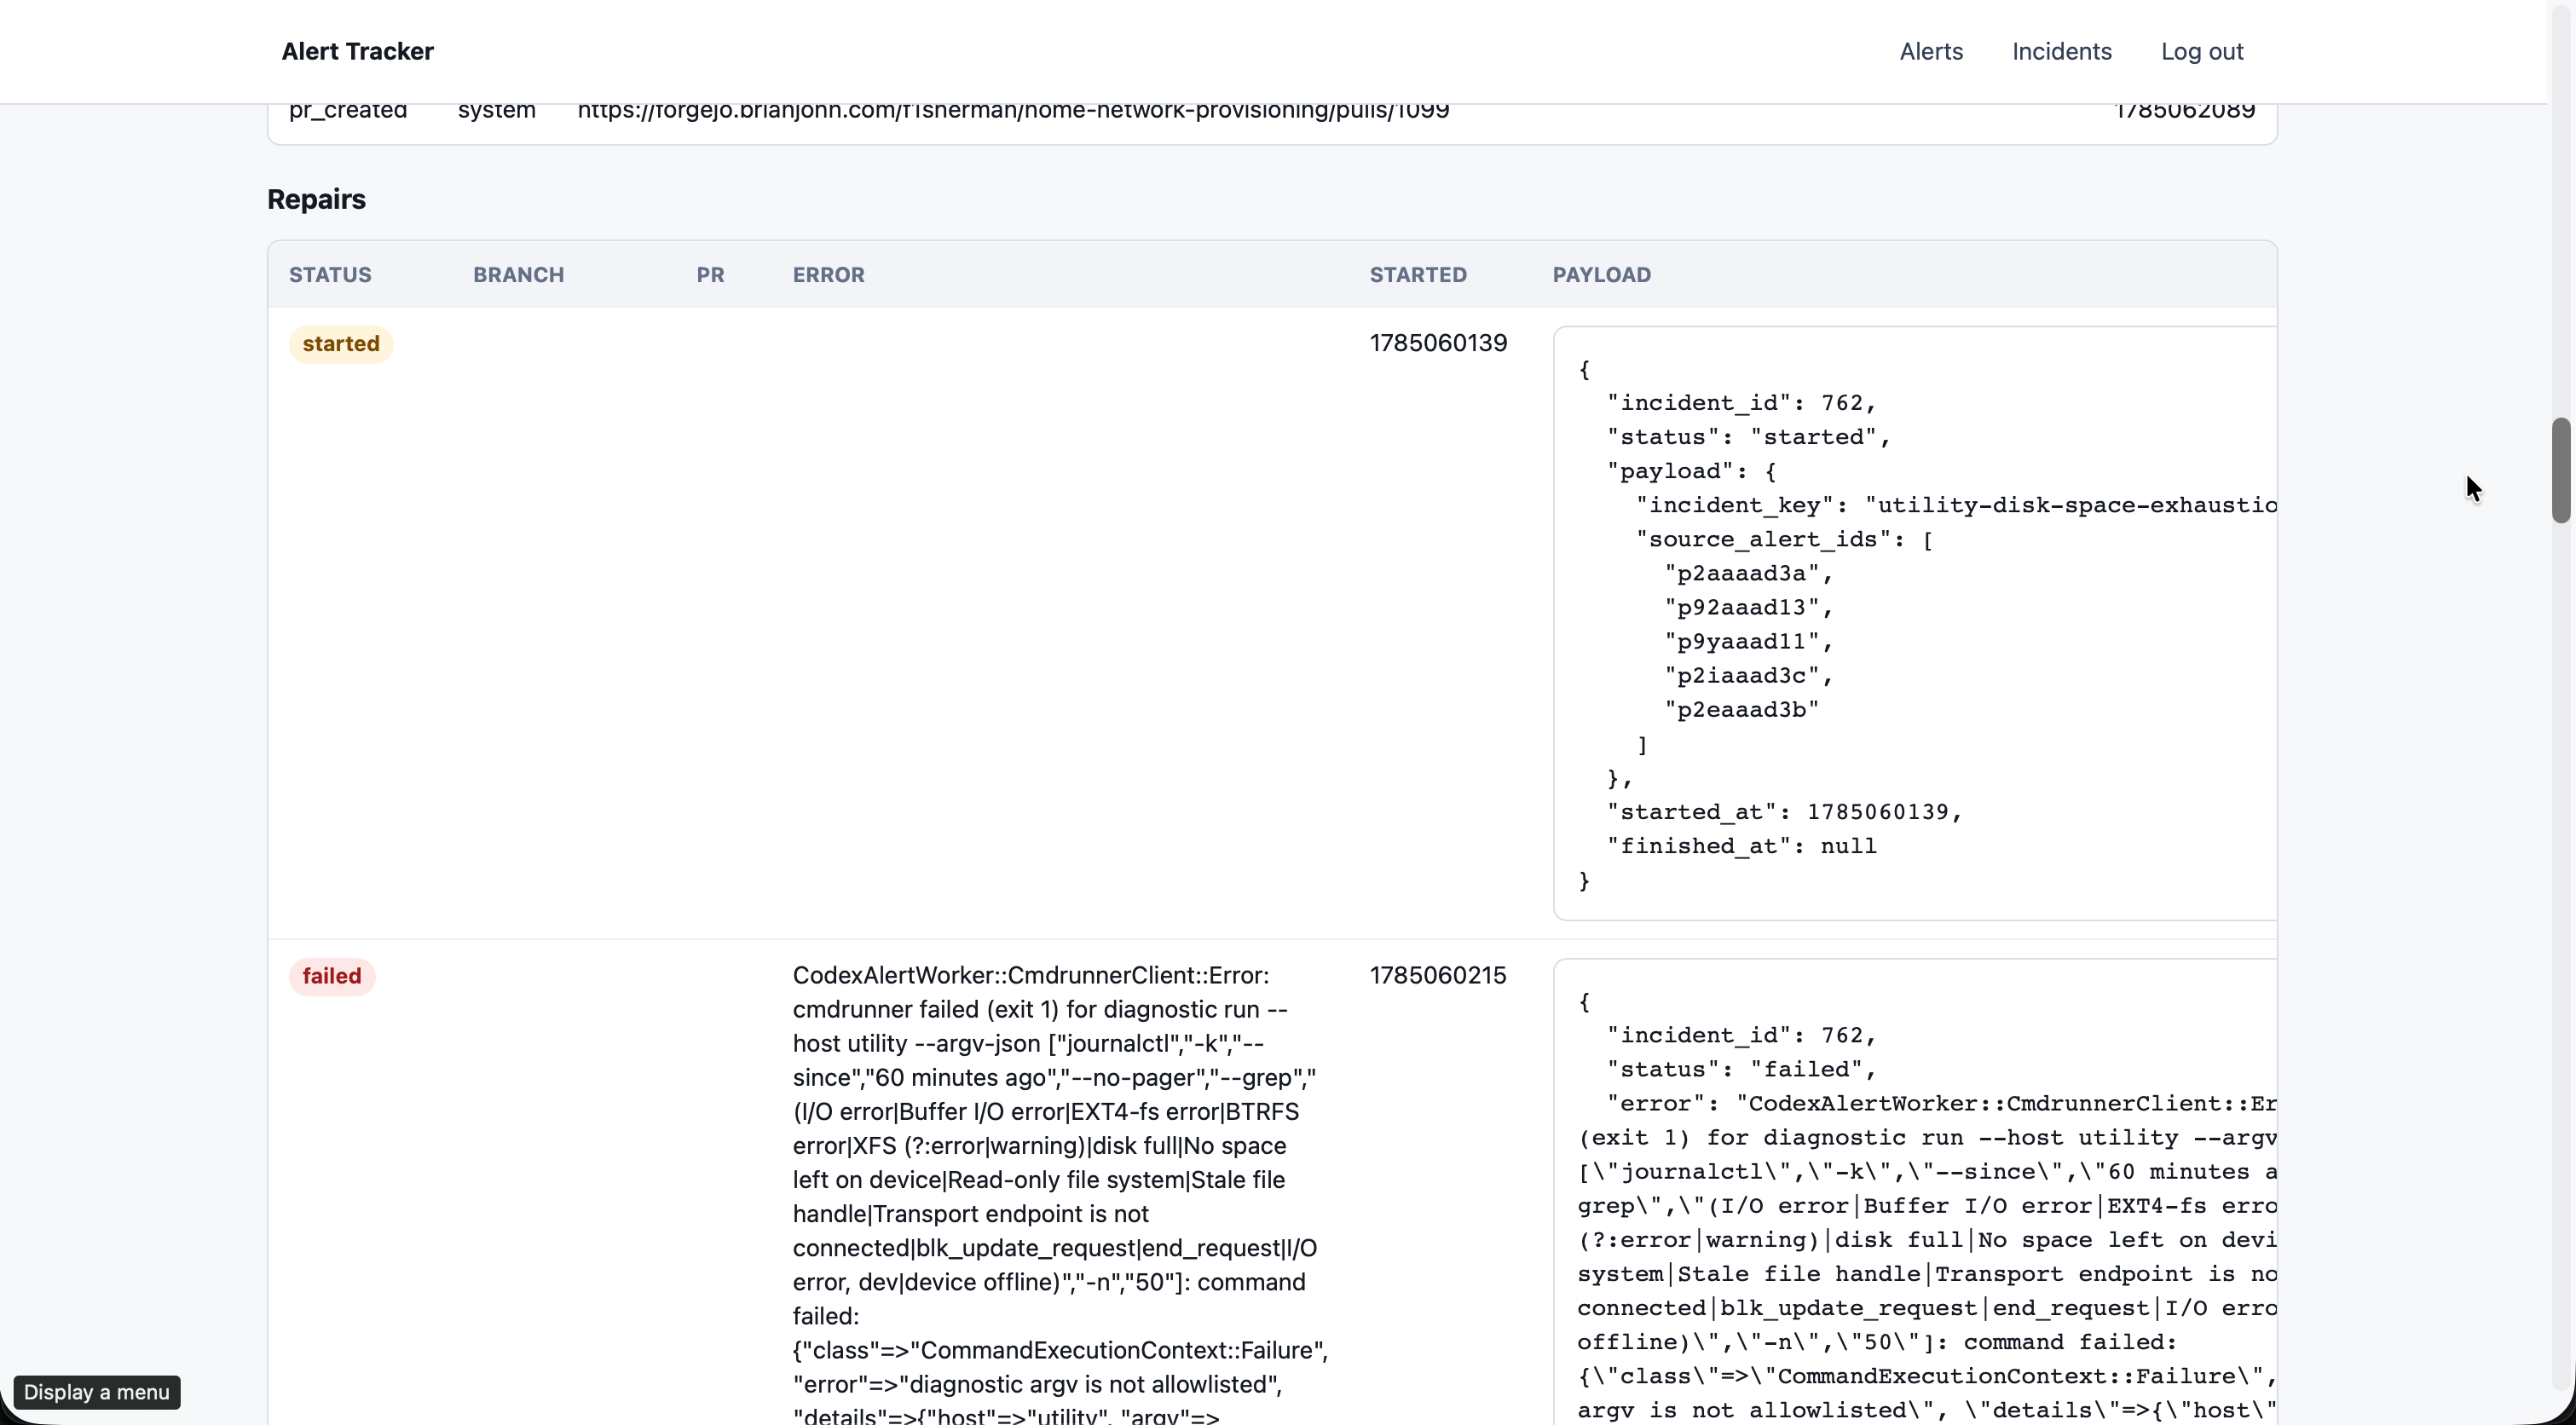Click the "error" line in failed payload
This screenshot has width=2576, height=1425.
pyautogui.click(x=1941, y=1103)
